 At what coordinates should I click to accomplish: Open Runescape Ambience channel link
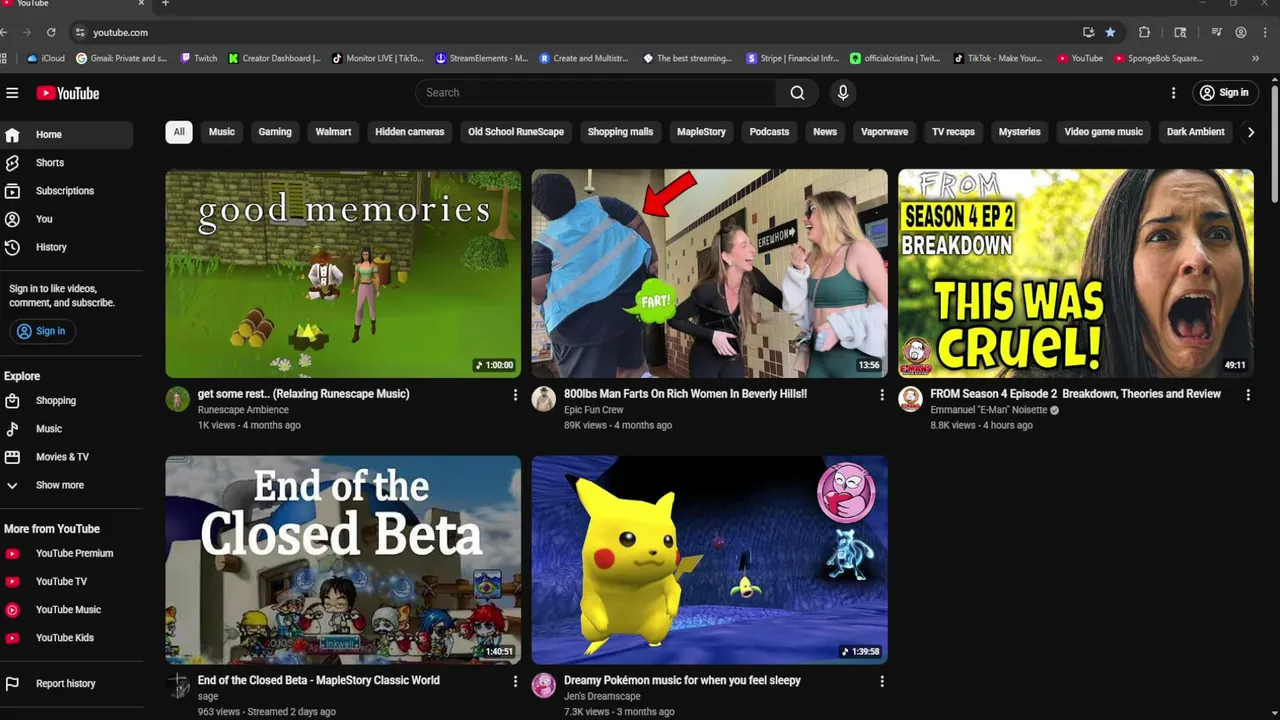click(x=243, y=410)
